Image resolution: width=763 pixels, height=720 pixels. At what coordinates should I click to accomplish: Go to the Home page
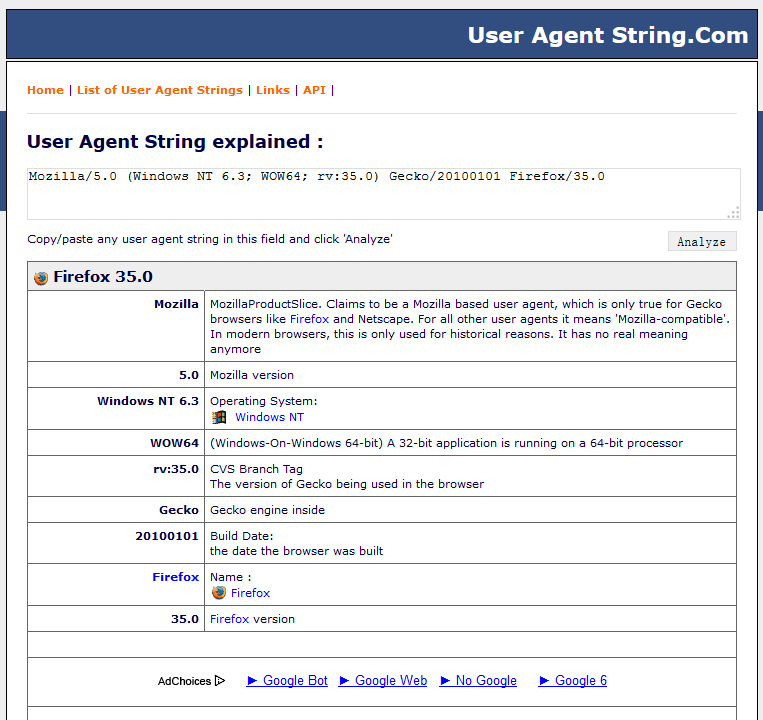point(45,90)
